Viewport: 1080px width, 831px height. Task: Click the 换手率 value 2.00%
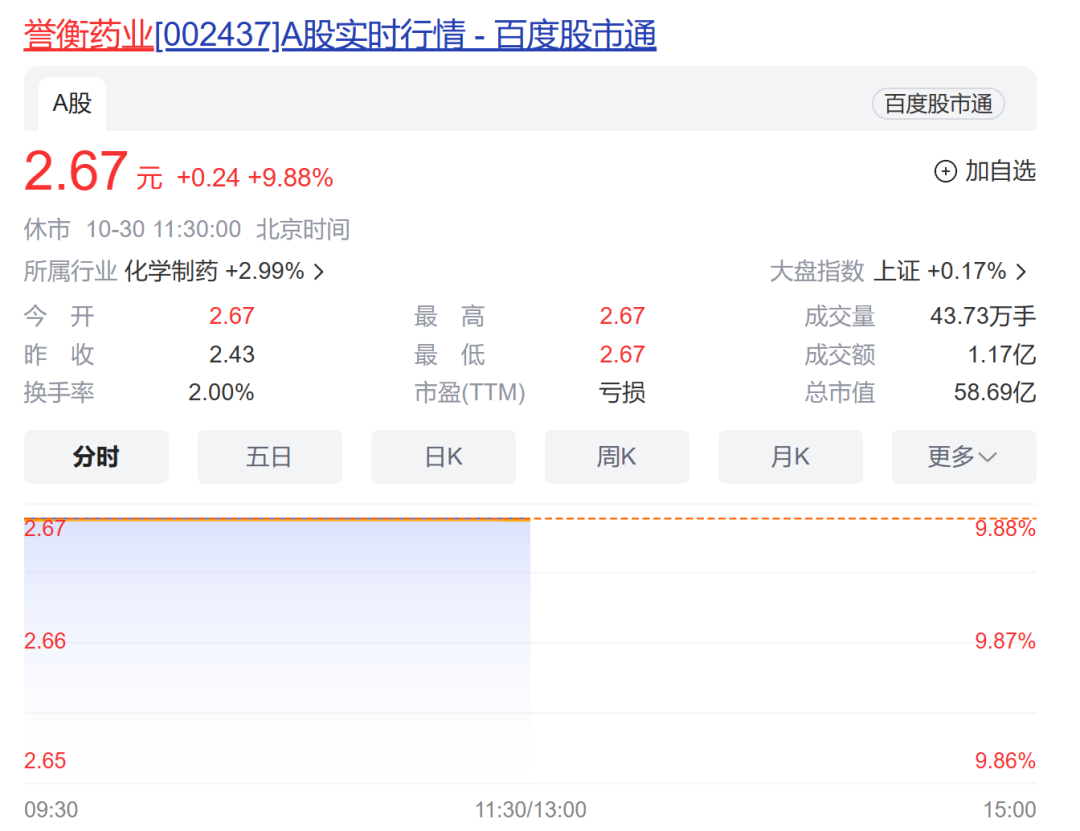click(x=221, y=393)
